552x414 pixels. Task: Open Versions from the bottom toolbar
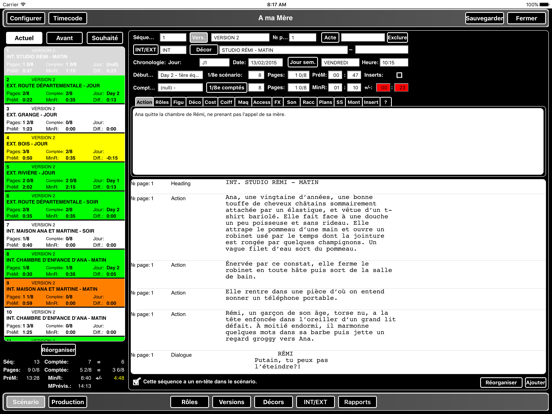[231, 402]
